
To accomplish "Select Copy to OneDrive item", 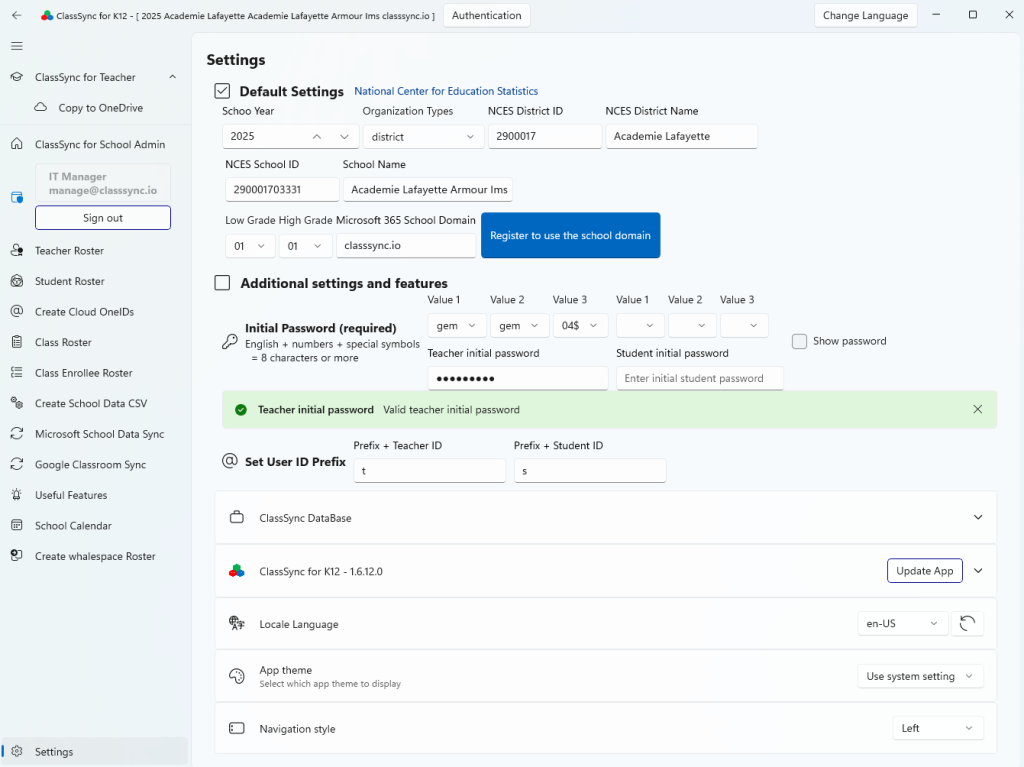I will coord(95,107).
